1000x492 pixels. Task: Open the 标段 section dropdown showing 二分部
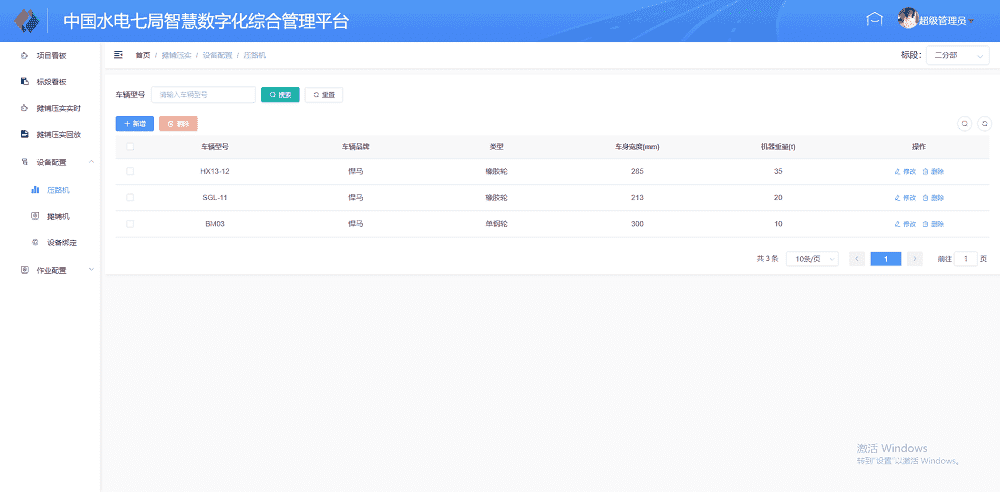tap(957, 56)
